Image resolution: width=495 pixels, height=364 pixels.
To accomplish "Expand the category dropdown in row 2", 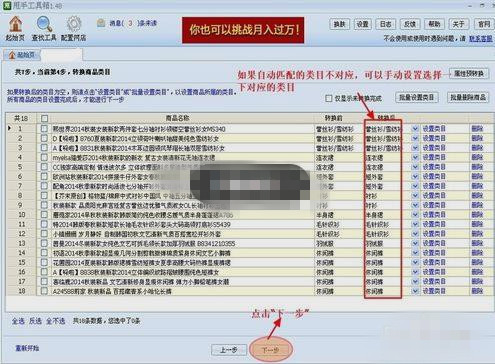I will point(415,138).
